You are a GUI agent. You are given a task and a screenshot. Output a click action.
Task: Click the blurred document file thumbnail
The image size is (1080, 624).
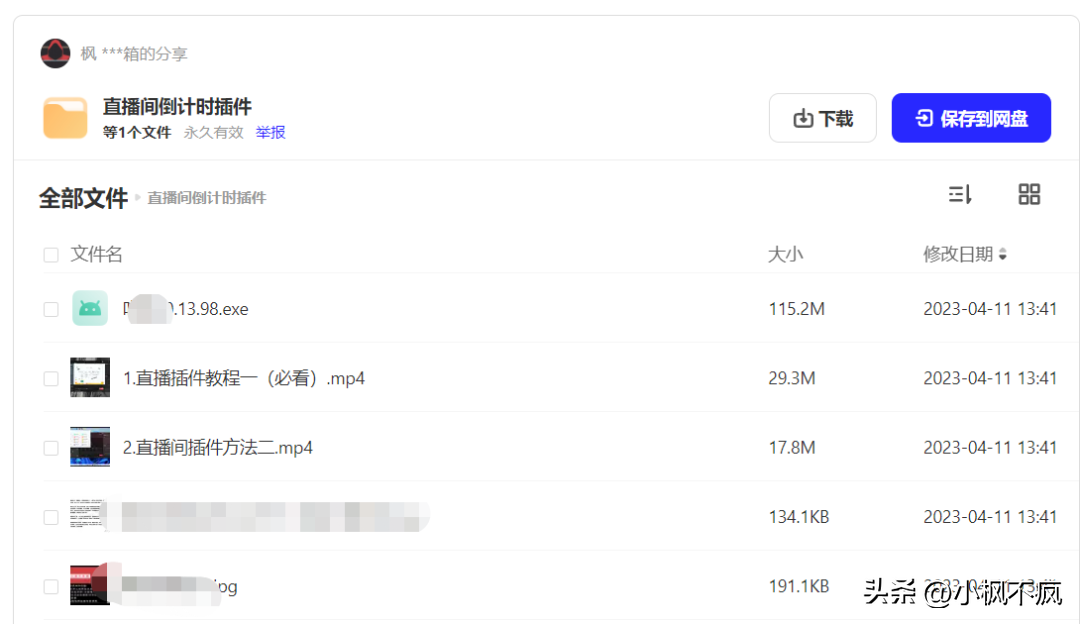pyautogui.click(x=88, y=516)
